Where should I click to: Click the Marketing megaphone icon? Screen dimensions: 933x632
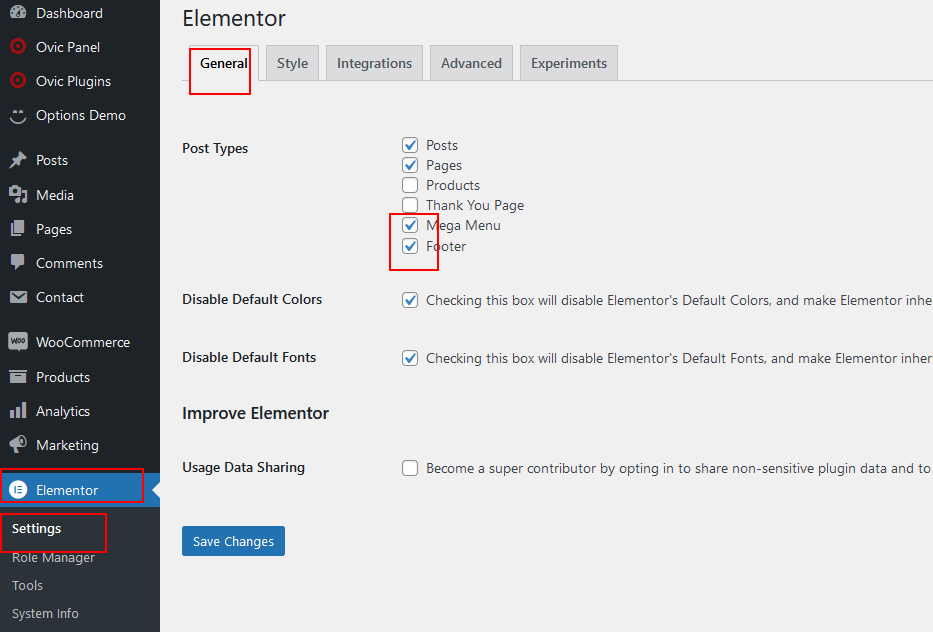pos(18,445)
